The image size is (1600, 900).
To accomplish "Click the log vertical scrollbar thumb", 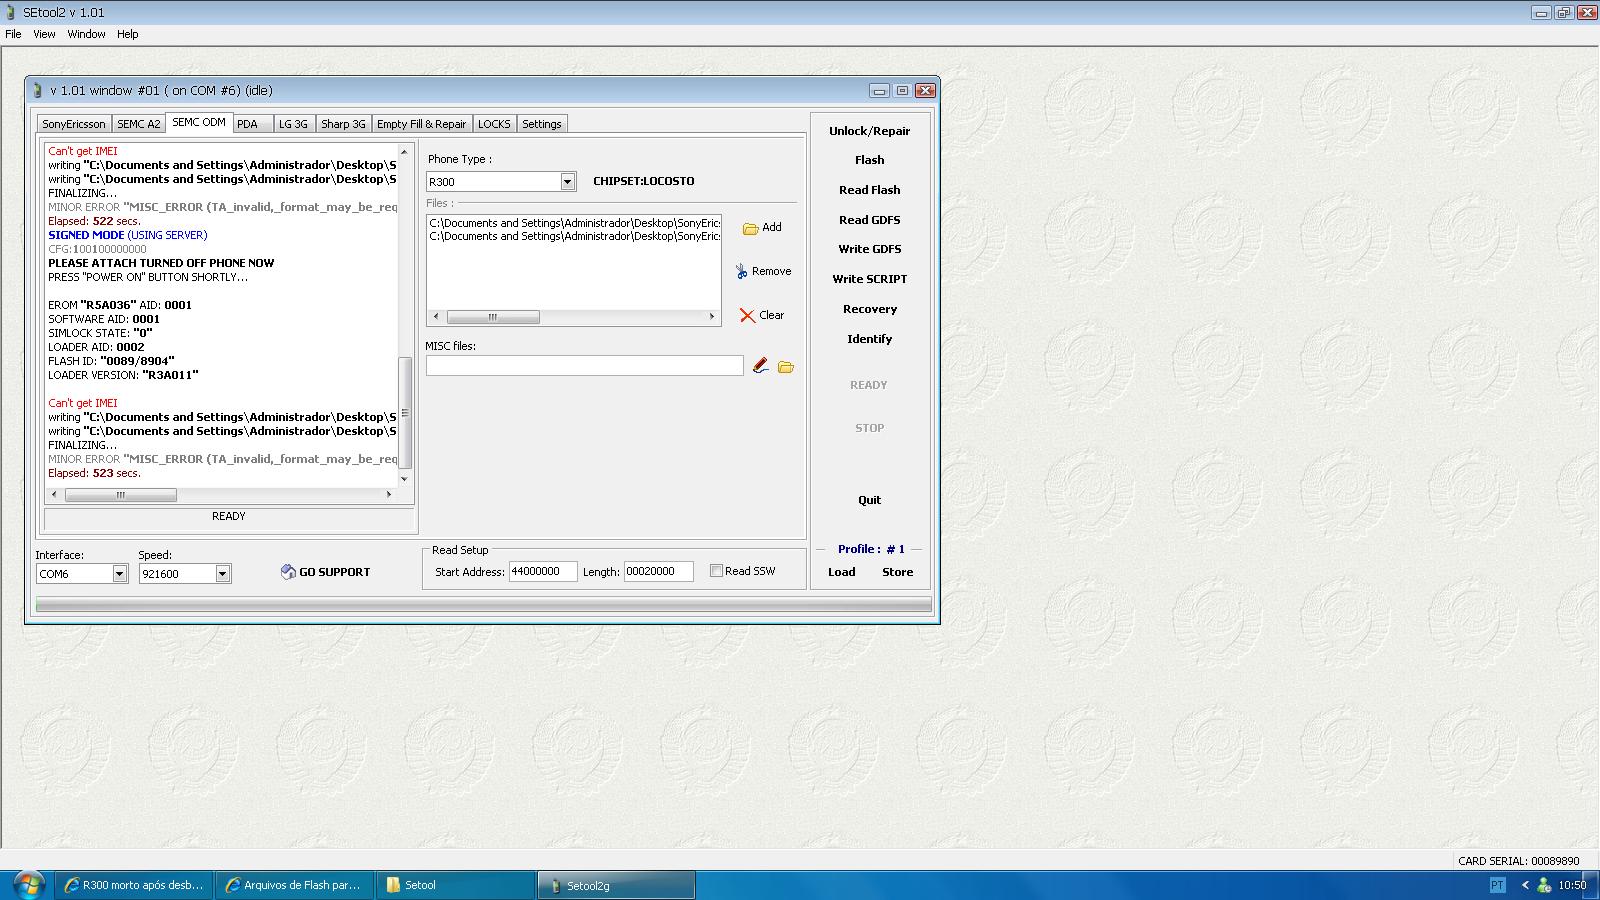I will pos(405,412).
